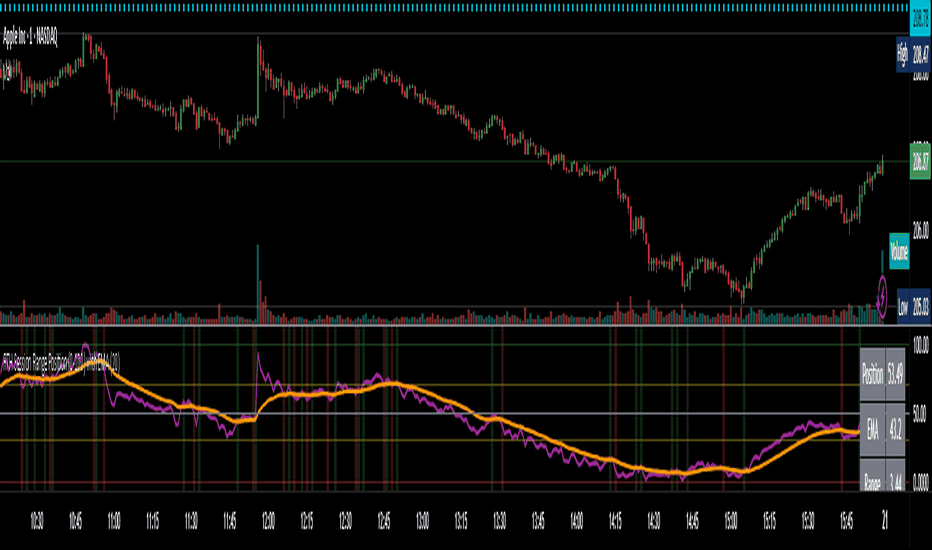Click the 13:15 time axis label

461,521
